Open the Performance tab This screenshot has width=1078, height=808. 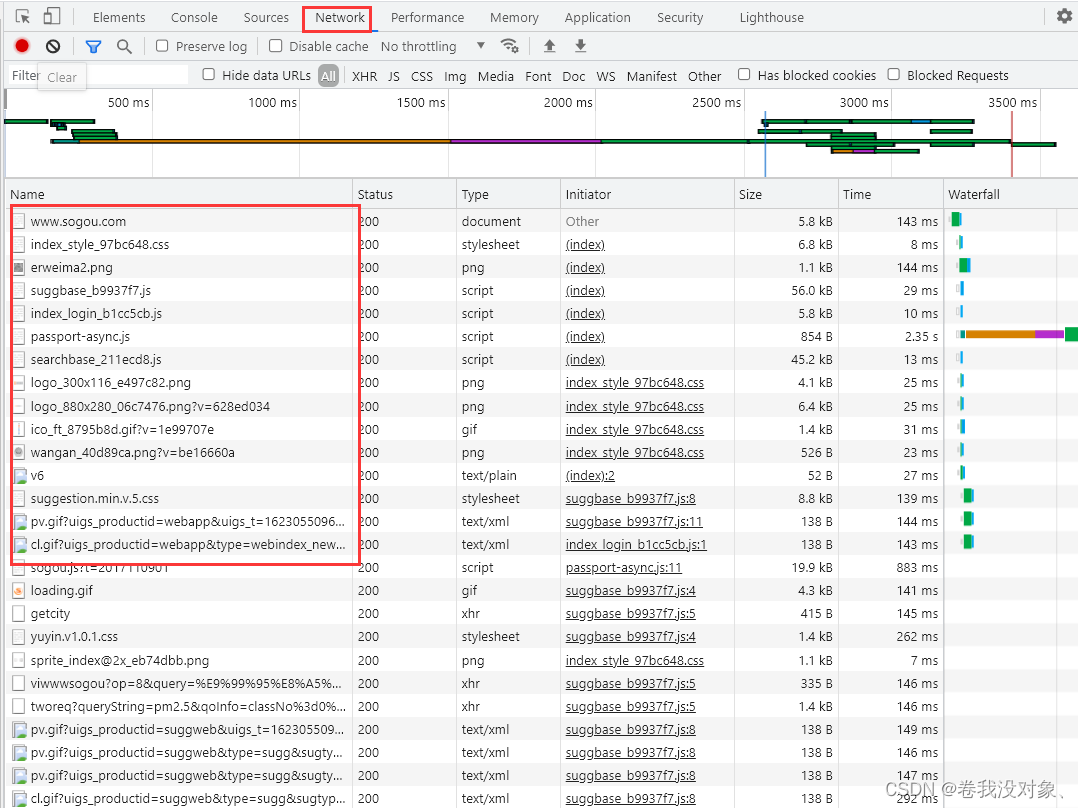pyautogui.click(x=428, y=17)
